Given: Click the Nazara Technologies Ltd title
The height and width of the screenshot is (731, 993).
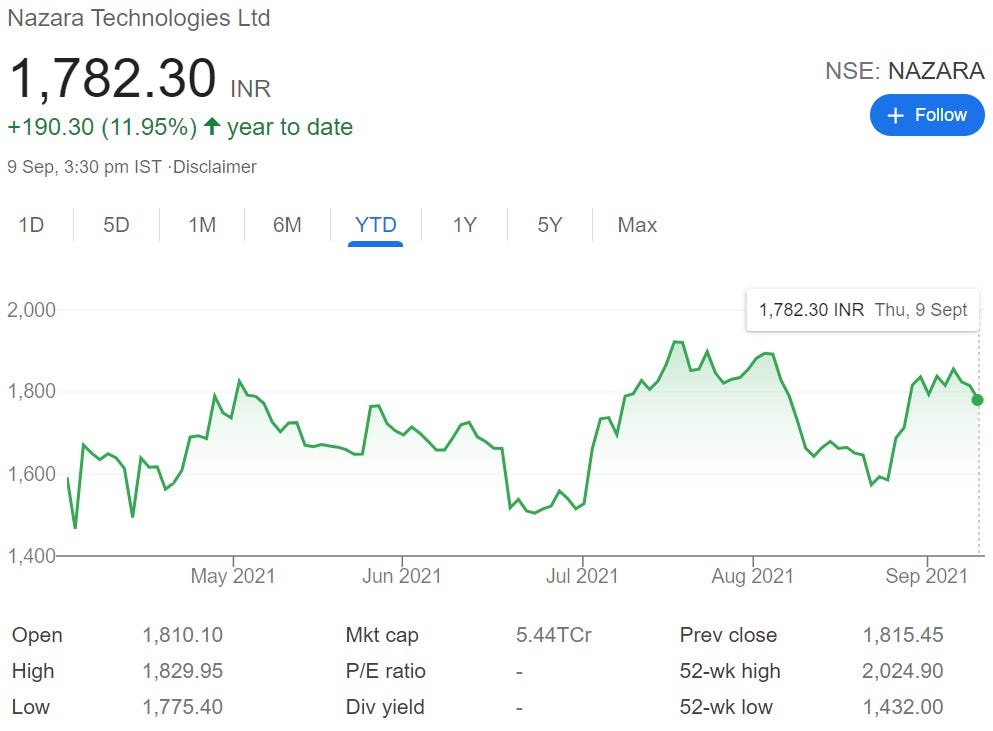Looking at the screenshot, I should pos(139,18).
